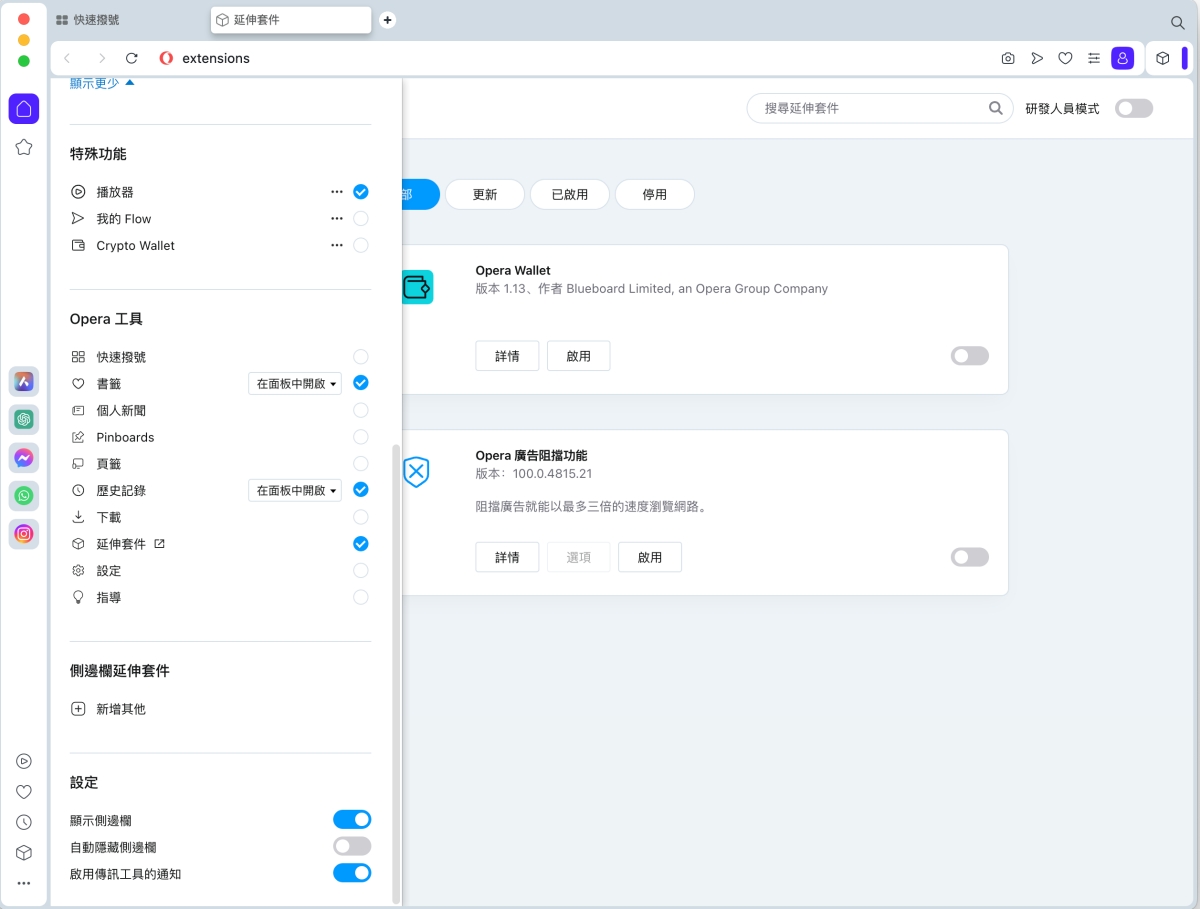Click the Opera Wallet extension icon
This screenshot has width=1200, height=909.
416,287
